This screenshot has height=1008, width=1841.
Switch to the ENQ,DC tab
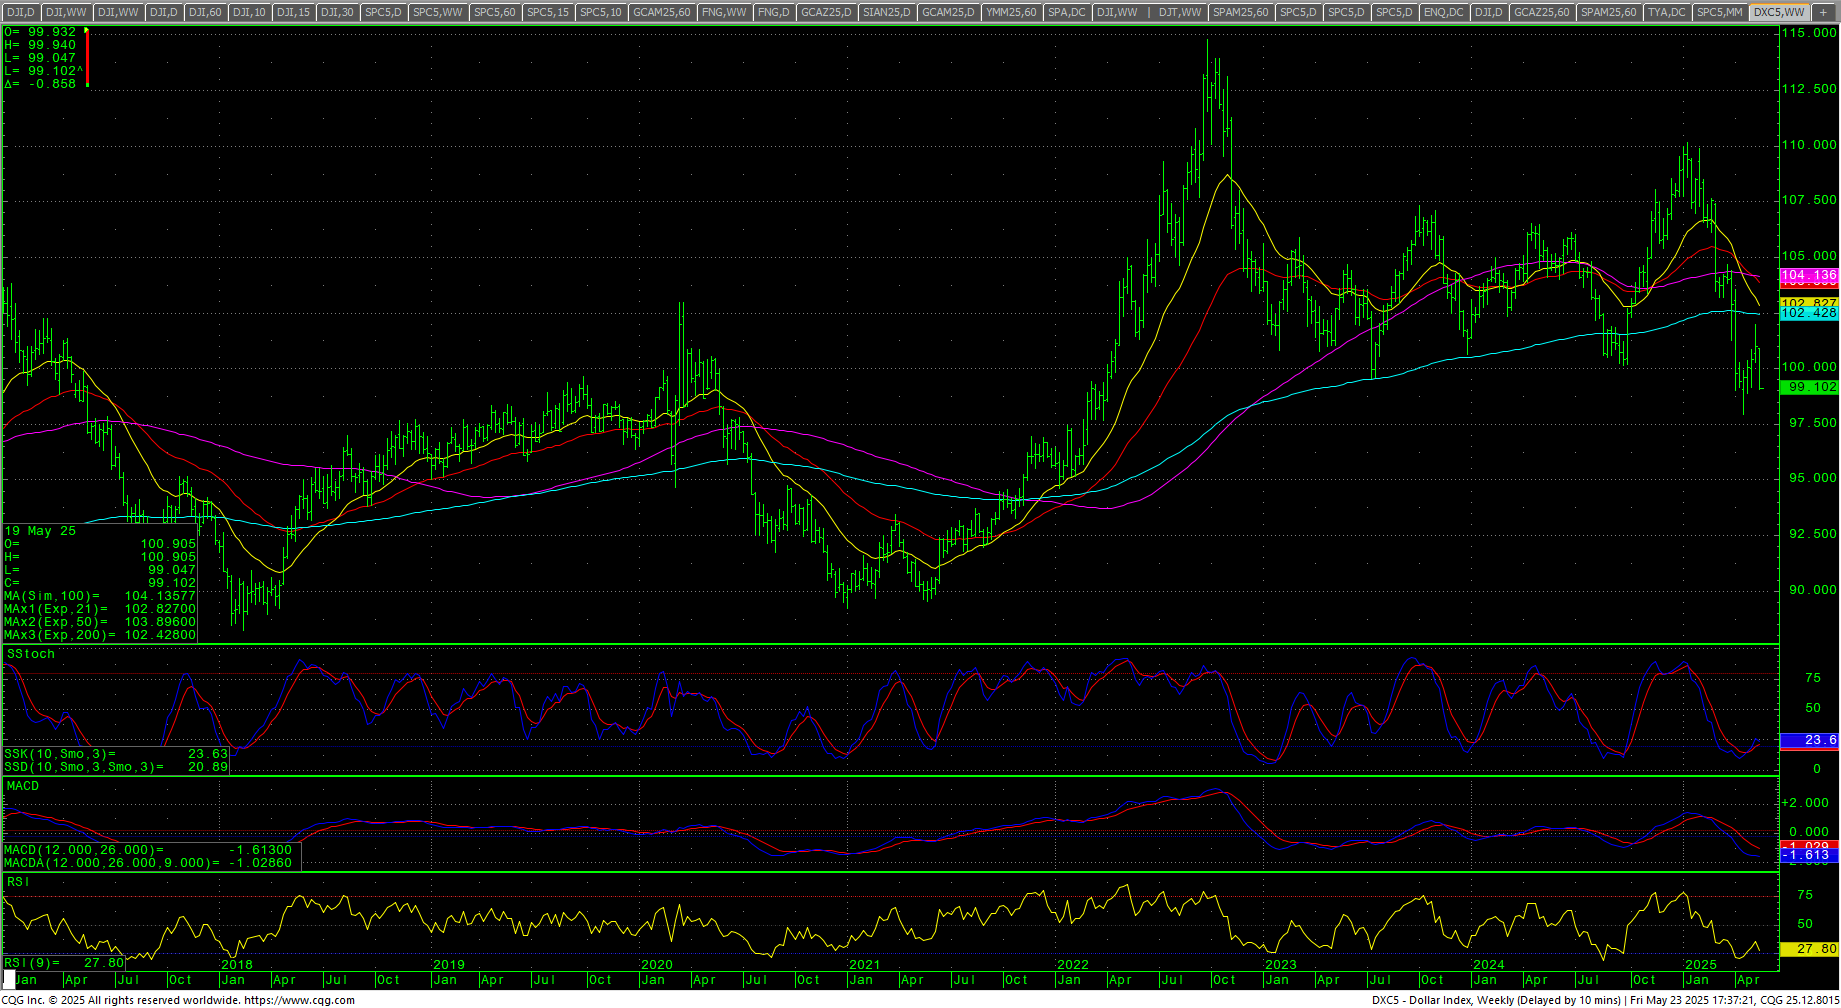click(x=1443, y=12)
